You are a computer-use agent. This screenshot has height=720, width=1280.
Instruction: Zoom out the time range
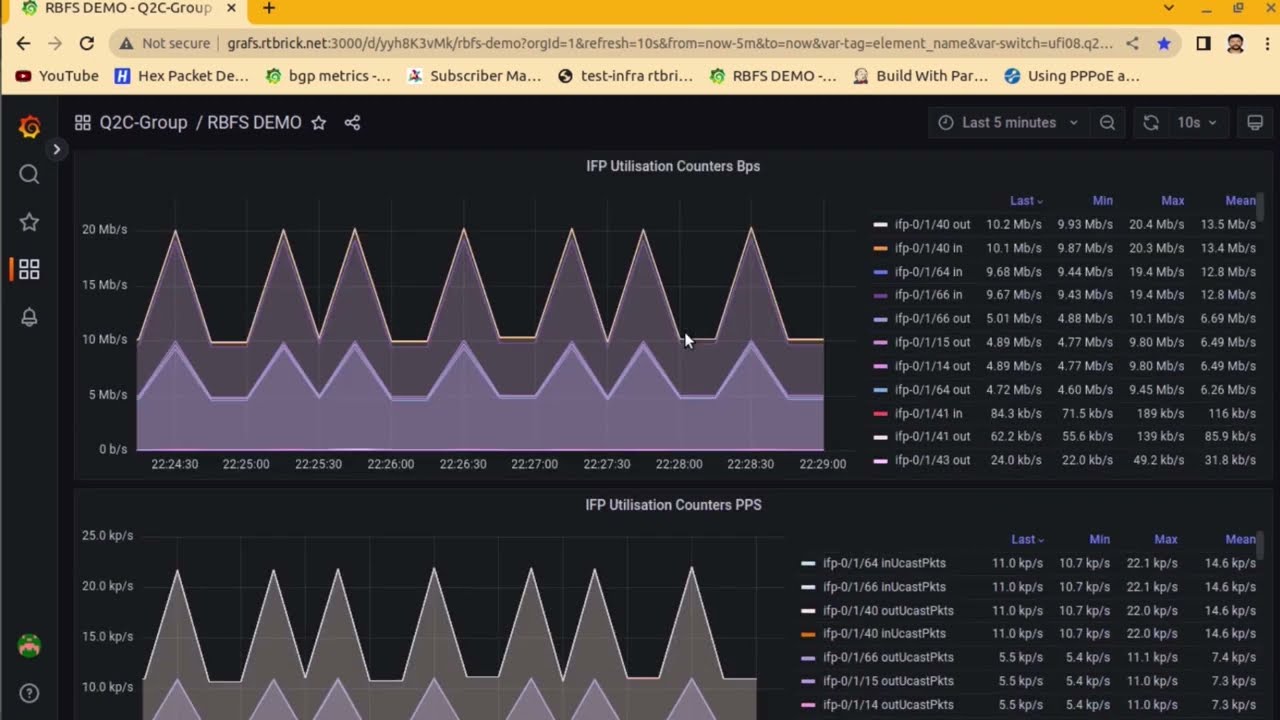1107,123
